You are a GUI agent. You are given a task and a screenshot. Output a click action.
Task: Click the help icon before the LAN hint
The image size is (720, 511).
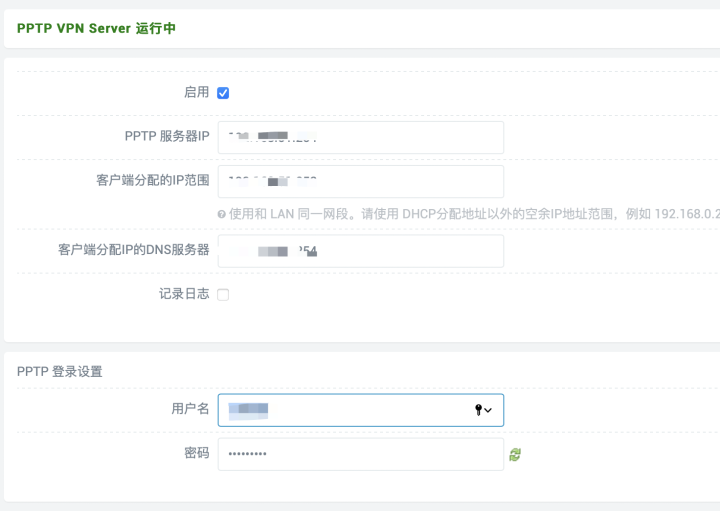pyautogui.click(x=221, y=214)
